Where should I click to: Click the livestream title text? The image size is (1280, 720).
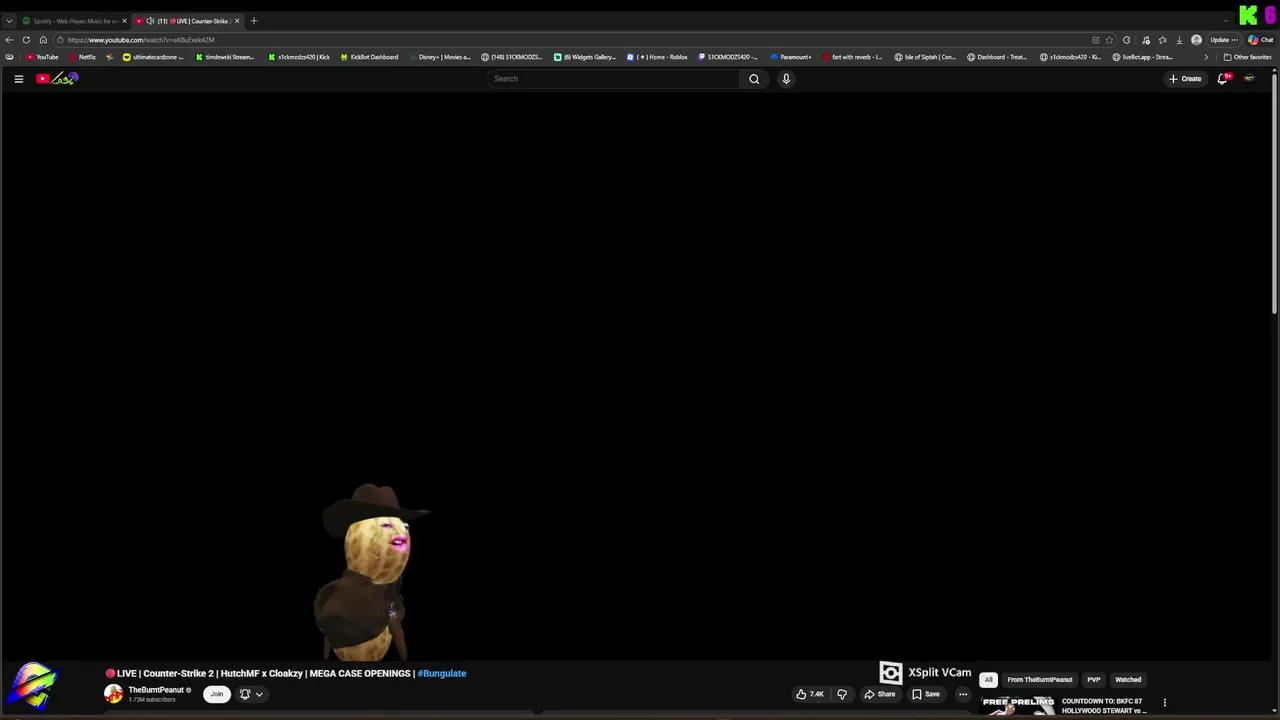[286, 673]
